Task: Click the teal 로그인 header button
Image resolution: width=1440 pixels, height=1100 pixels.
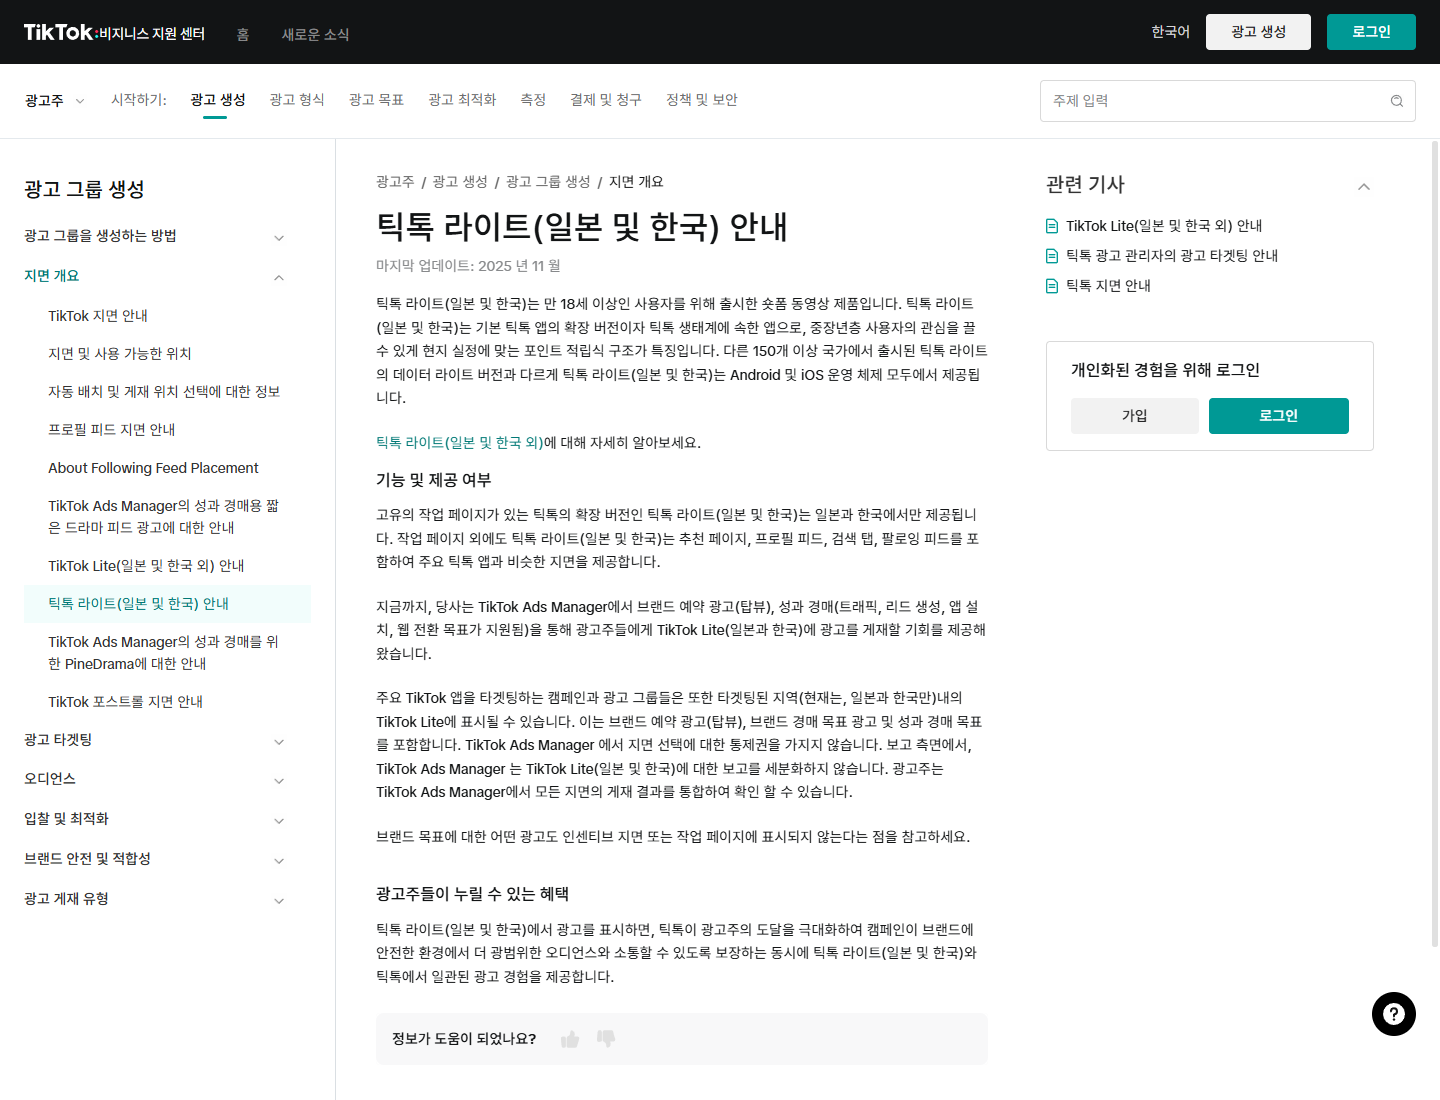Action: (x=1371, y=32)
